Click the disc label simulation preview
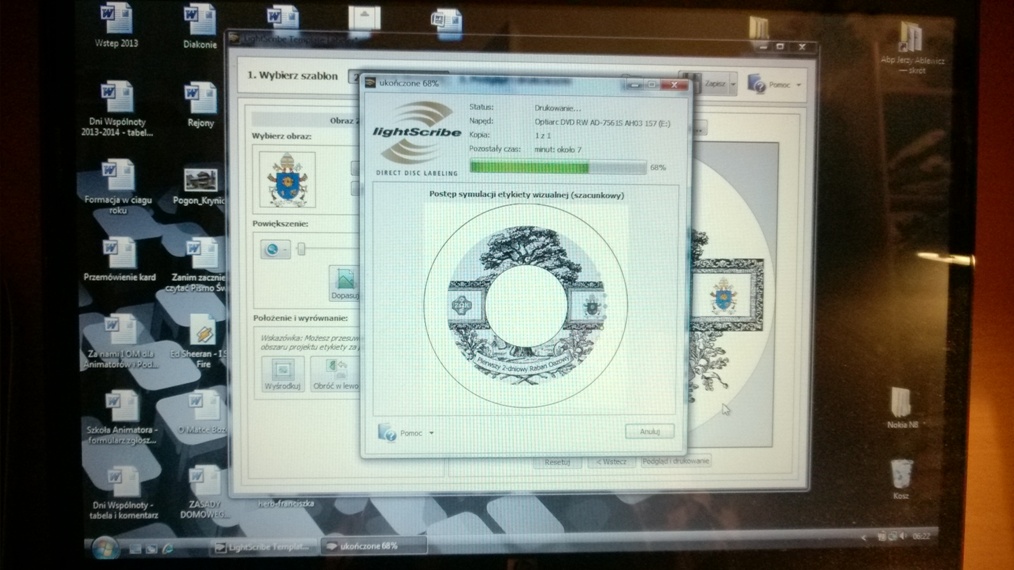Image resolution: width=1014 pixels, height=570 pixels. tap(526, 305)
